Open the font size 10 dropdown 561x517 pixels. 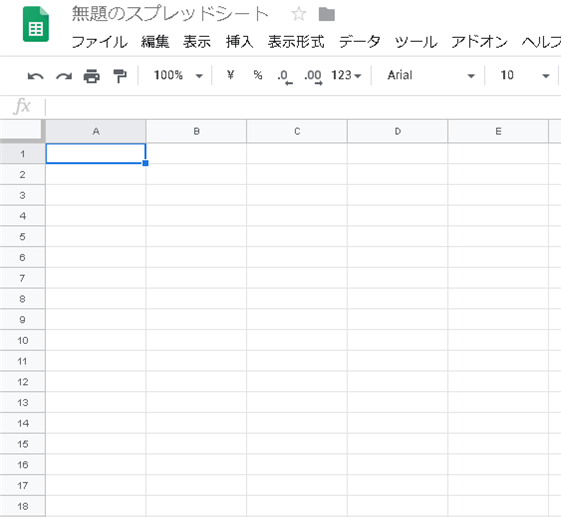pos(525,75)
